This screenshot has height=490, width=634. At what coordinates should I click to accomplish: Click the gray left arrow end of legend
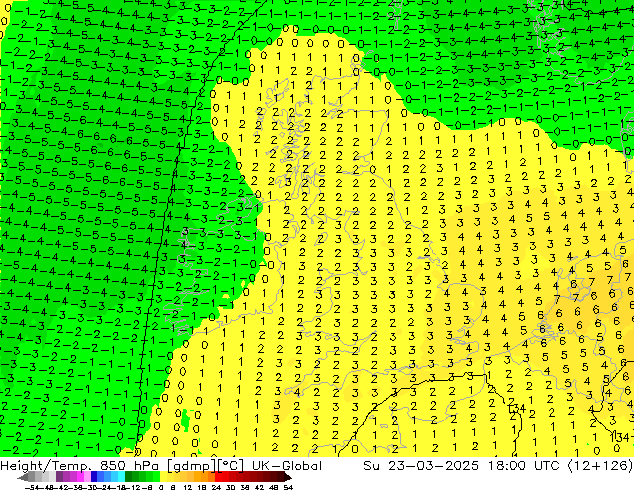click(23, 478)
